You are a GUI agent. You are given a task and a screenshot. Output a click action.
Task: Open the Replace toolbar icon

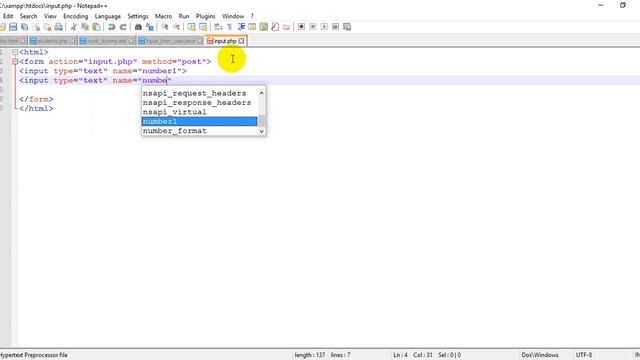[150, 27]
